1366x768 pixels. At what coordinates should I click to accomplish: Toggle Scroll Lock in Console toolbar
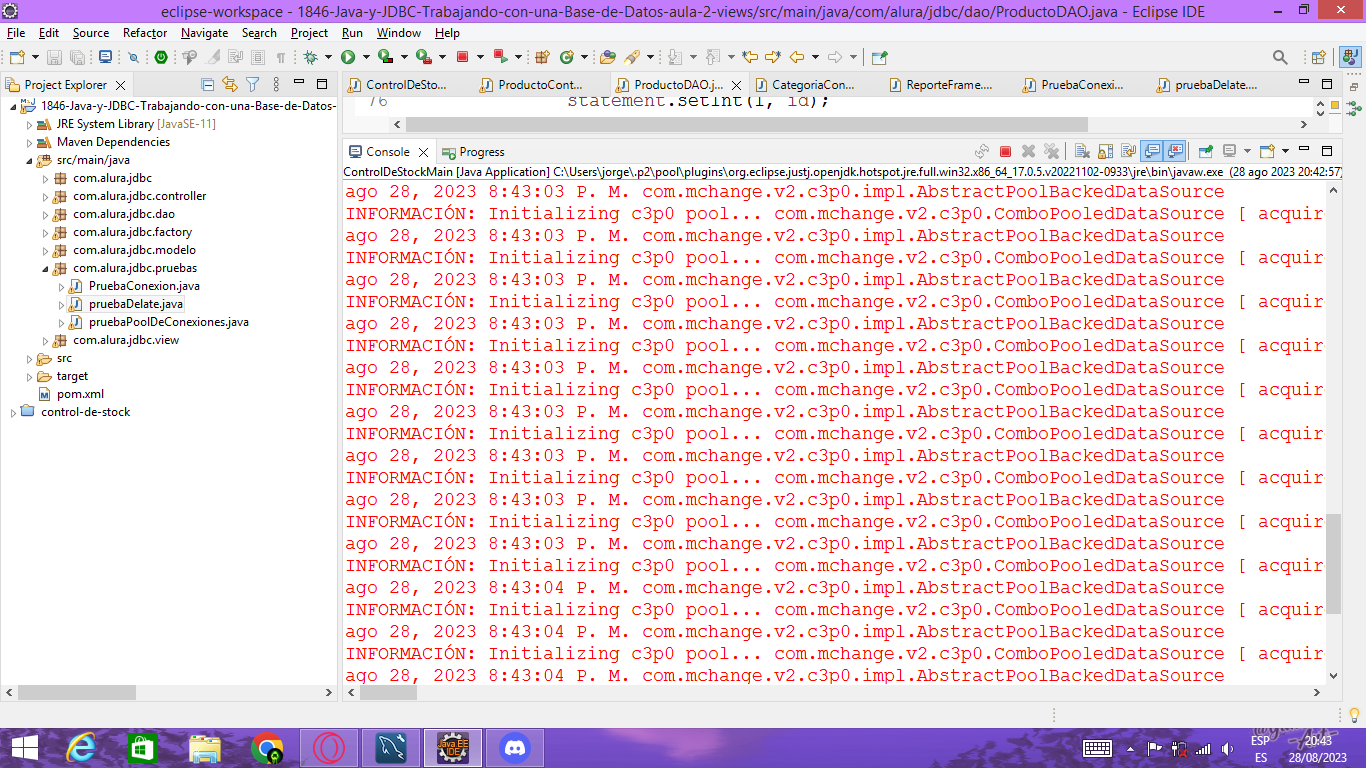pos(1105,152)
